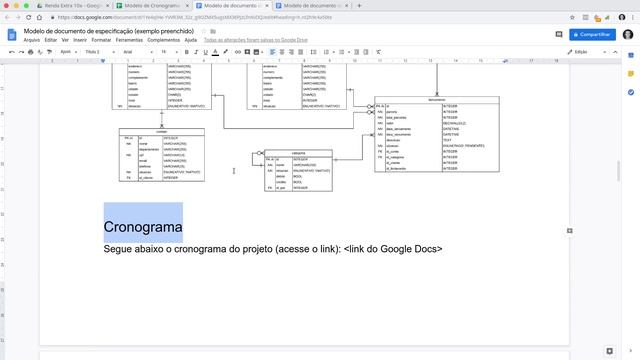Click the increase indent icon
The width and height of the screenshot is (640, 360).
(366, 52)
